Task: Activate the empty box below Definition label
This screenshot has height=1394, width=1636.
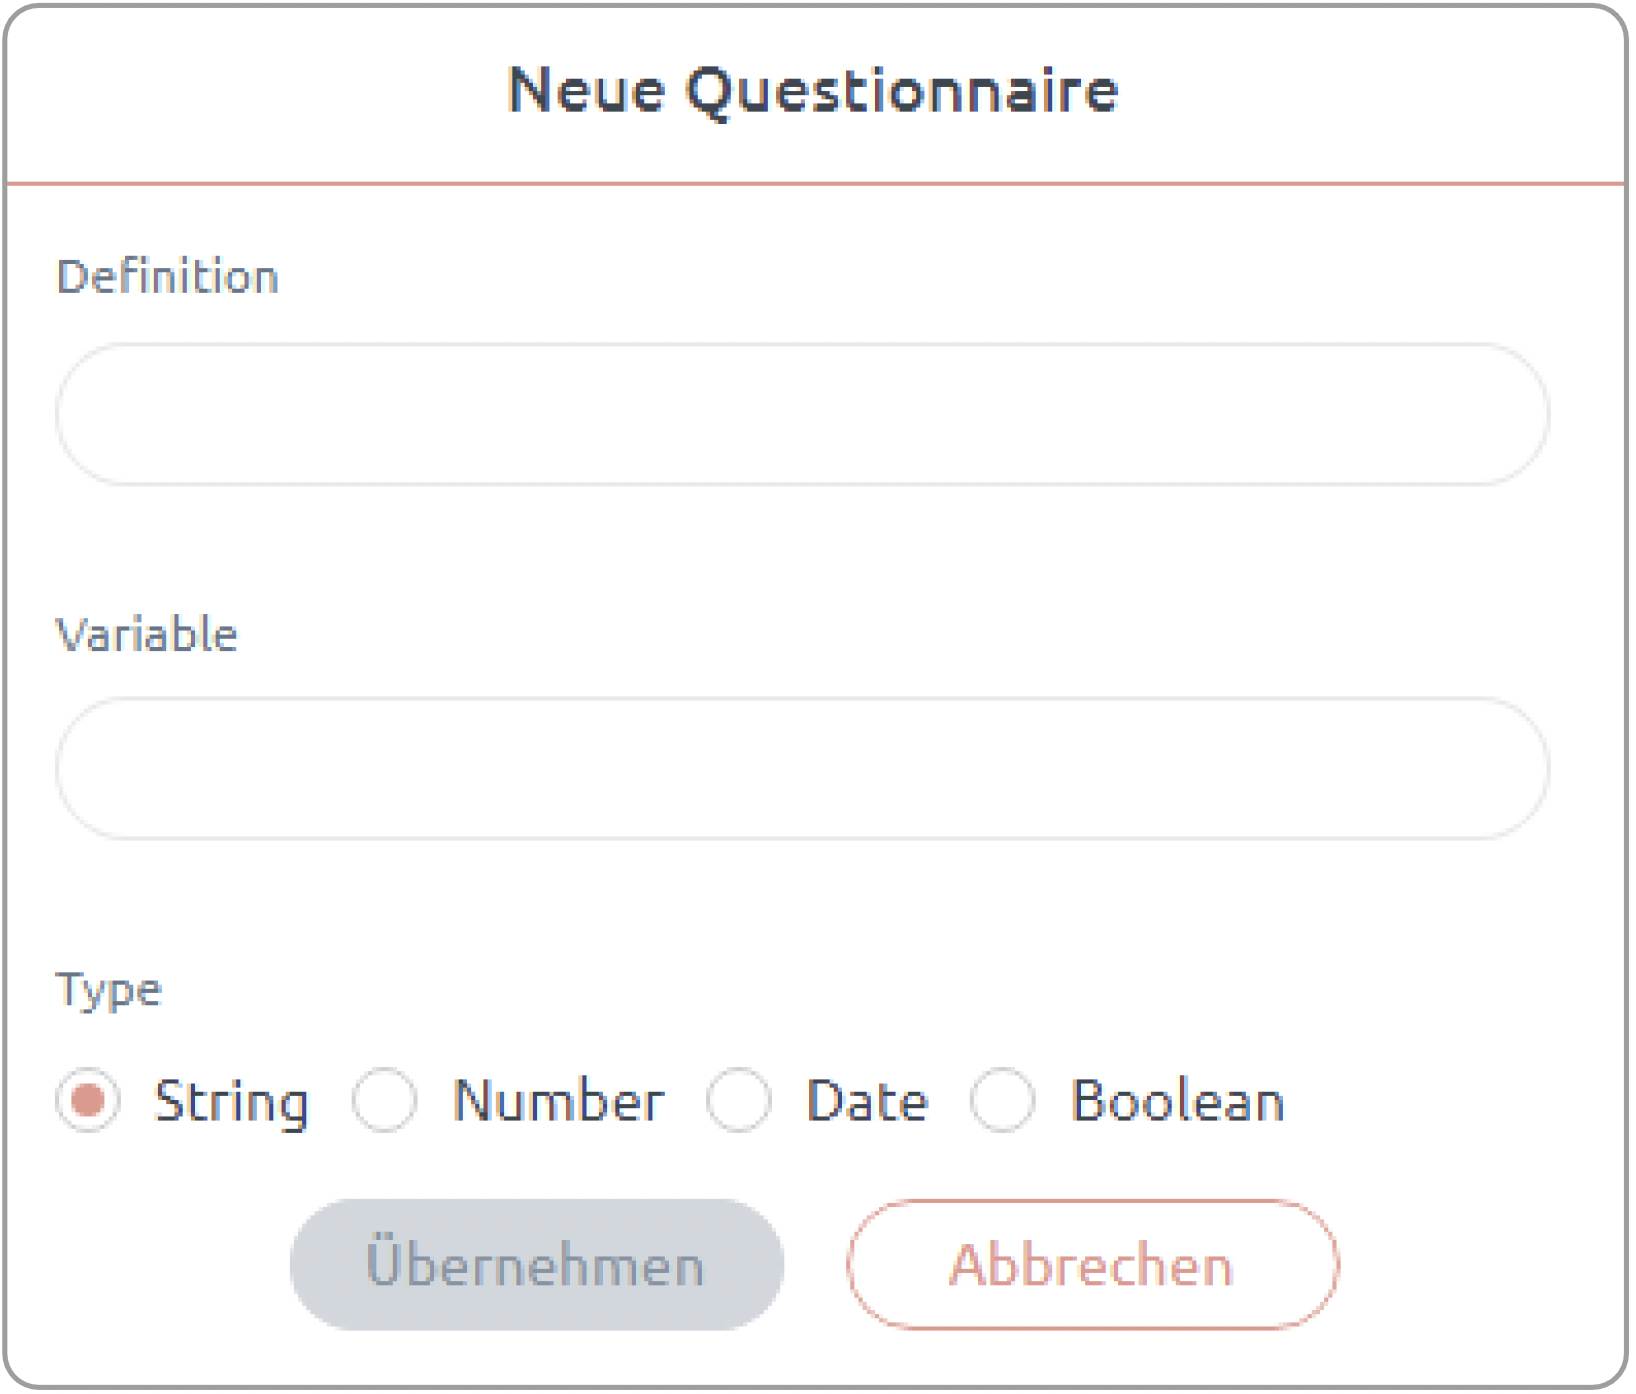Action: 802,414
